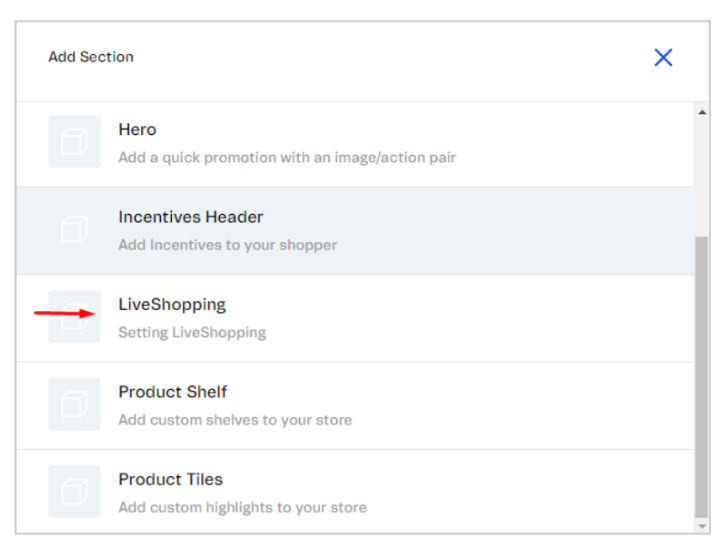
Task: Click the Hero section cube icon
Action: click(74, 142)
